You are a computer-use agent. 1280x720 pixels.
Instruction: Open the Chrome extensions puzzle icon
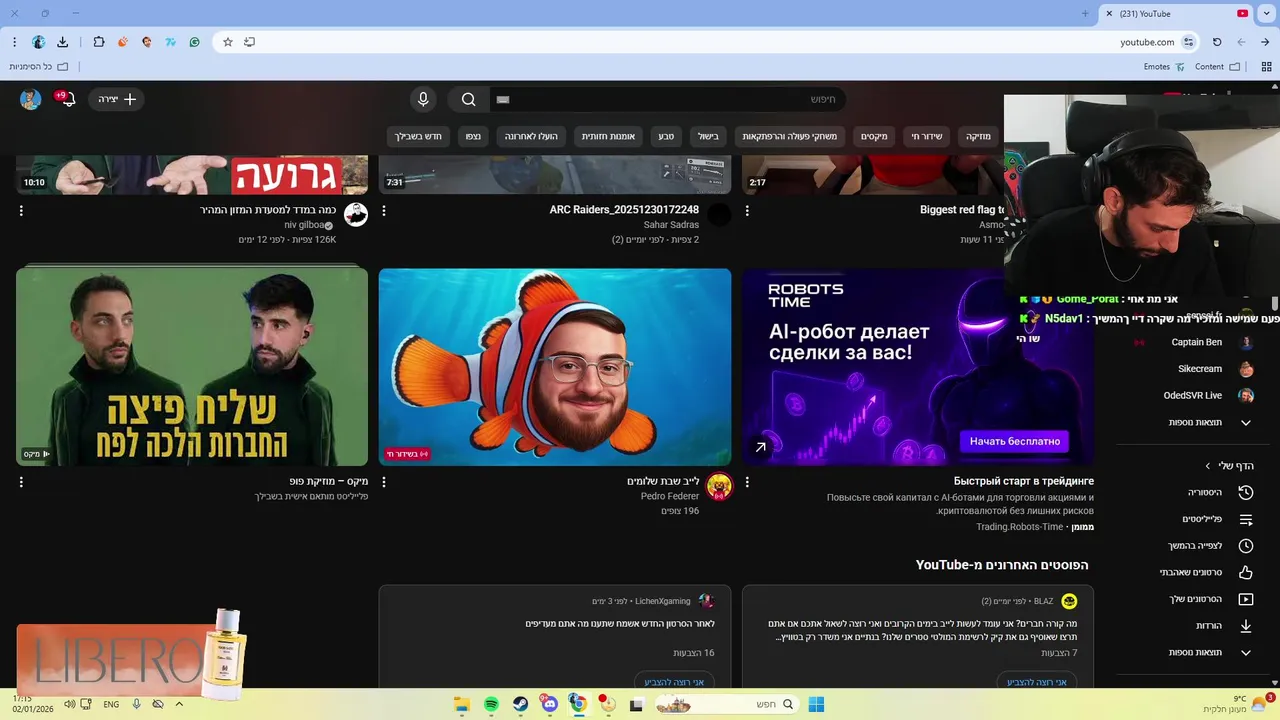(x=99, y=42)
